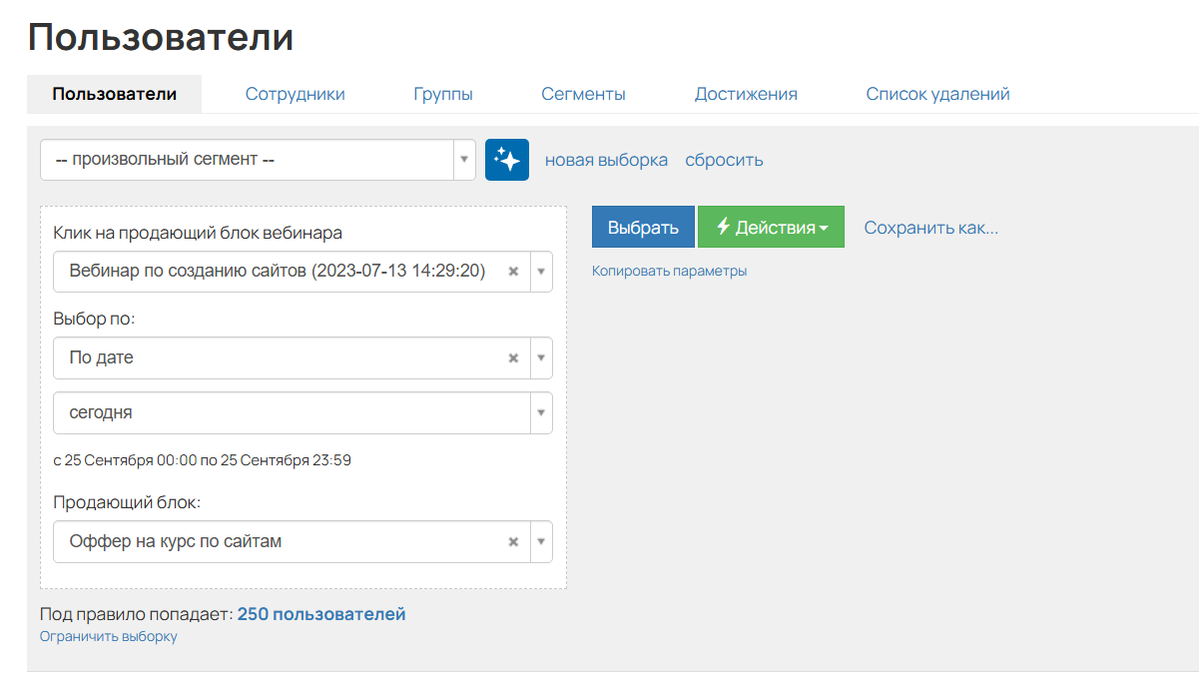The image size is (1199, 687).
Task: Click the 'Продающий блок:' label
Action: pyautogui.click(x=127, y=503)
